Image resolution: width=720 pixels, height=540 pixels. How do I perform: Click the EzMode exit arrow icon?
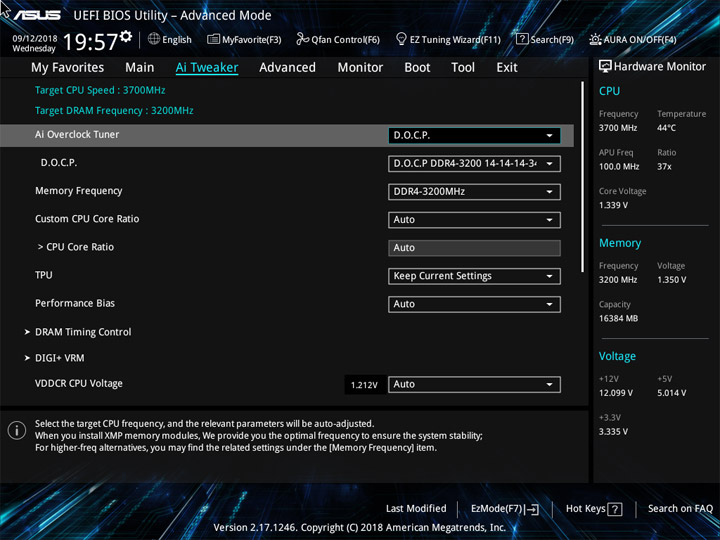532,509
